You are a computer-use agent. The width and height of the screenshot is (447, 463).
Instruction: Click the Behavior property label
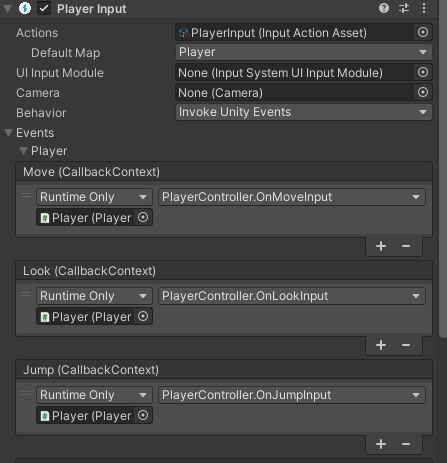point(41,113)
